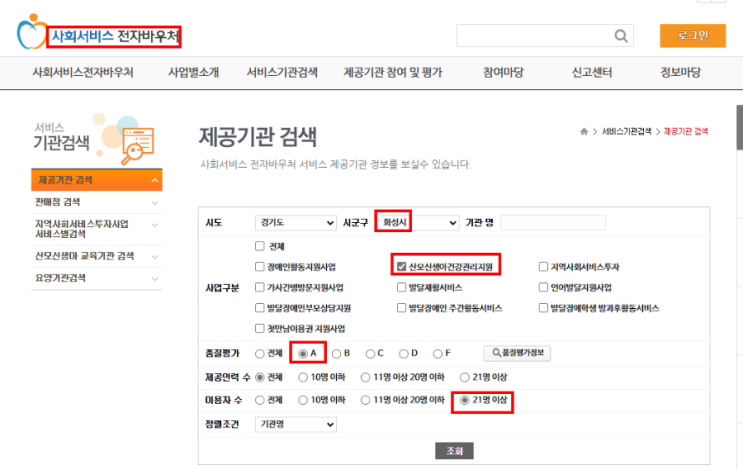This screenshot has width=743, height=470.
Task: Open the 시군구 dropdown showing 화성시
Action: [418, 223]
